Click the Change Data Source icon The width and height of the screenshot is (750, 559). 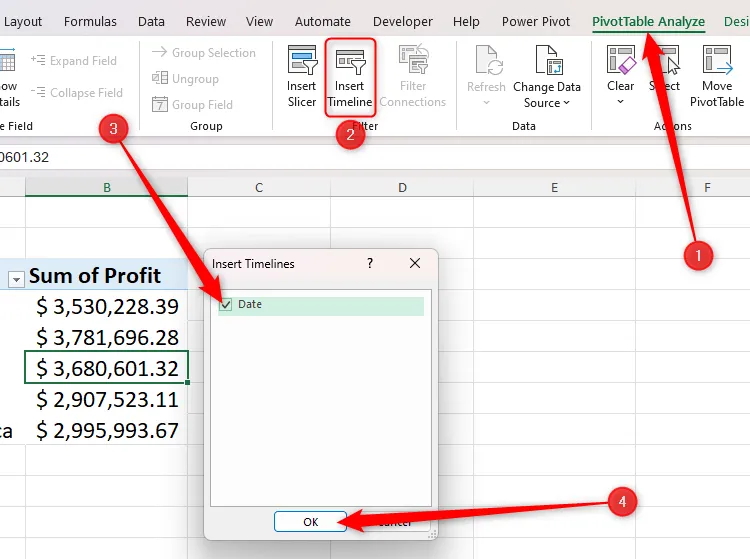549,60
